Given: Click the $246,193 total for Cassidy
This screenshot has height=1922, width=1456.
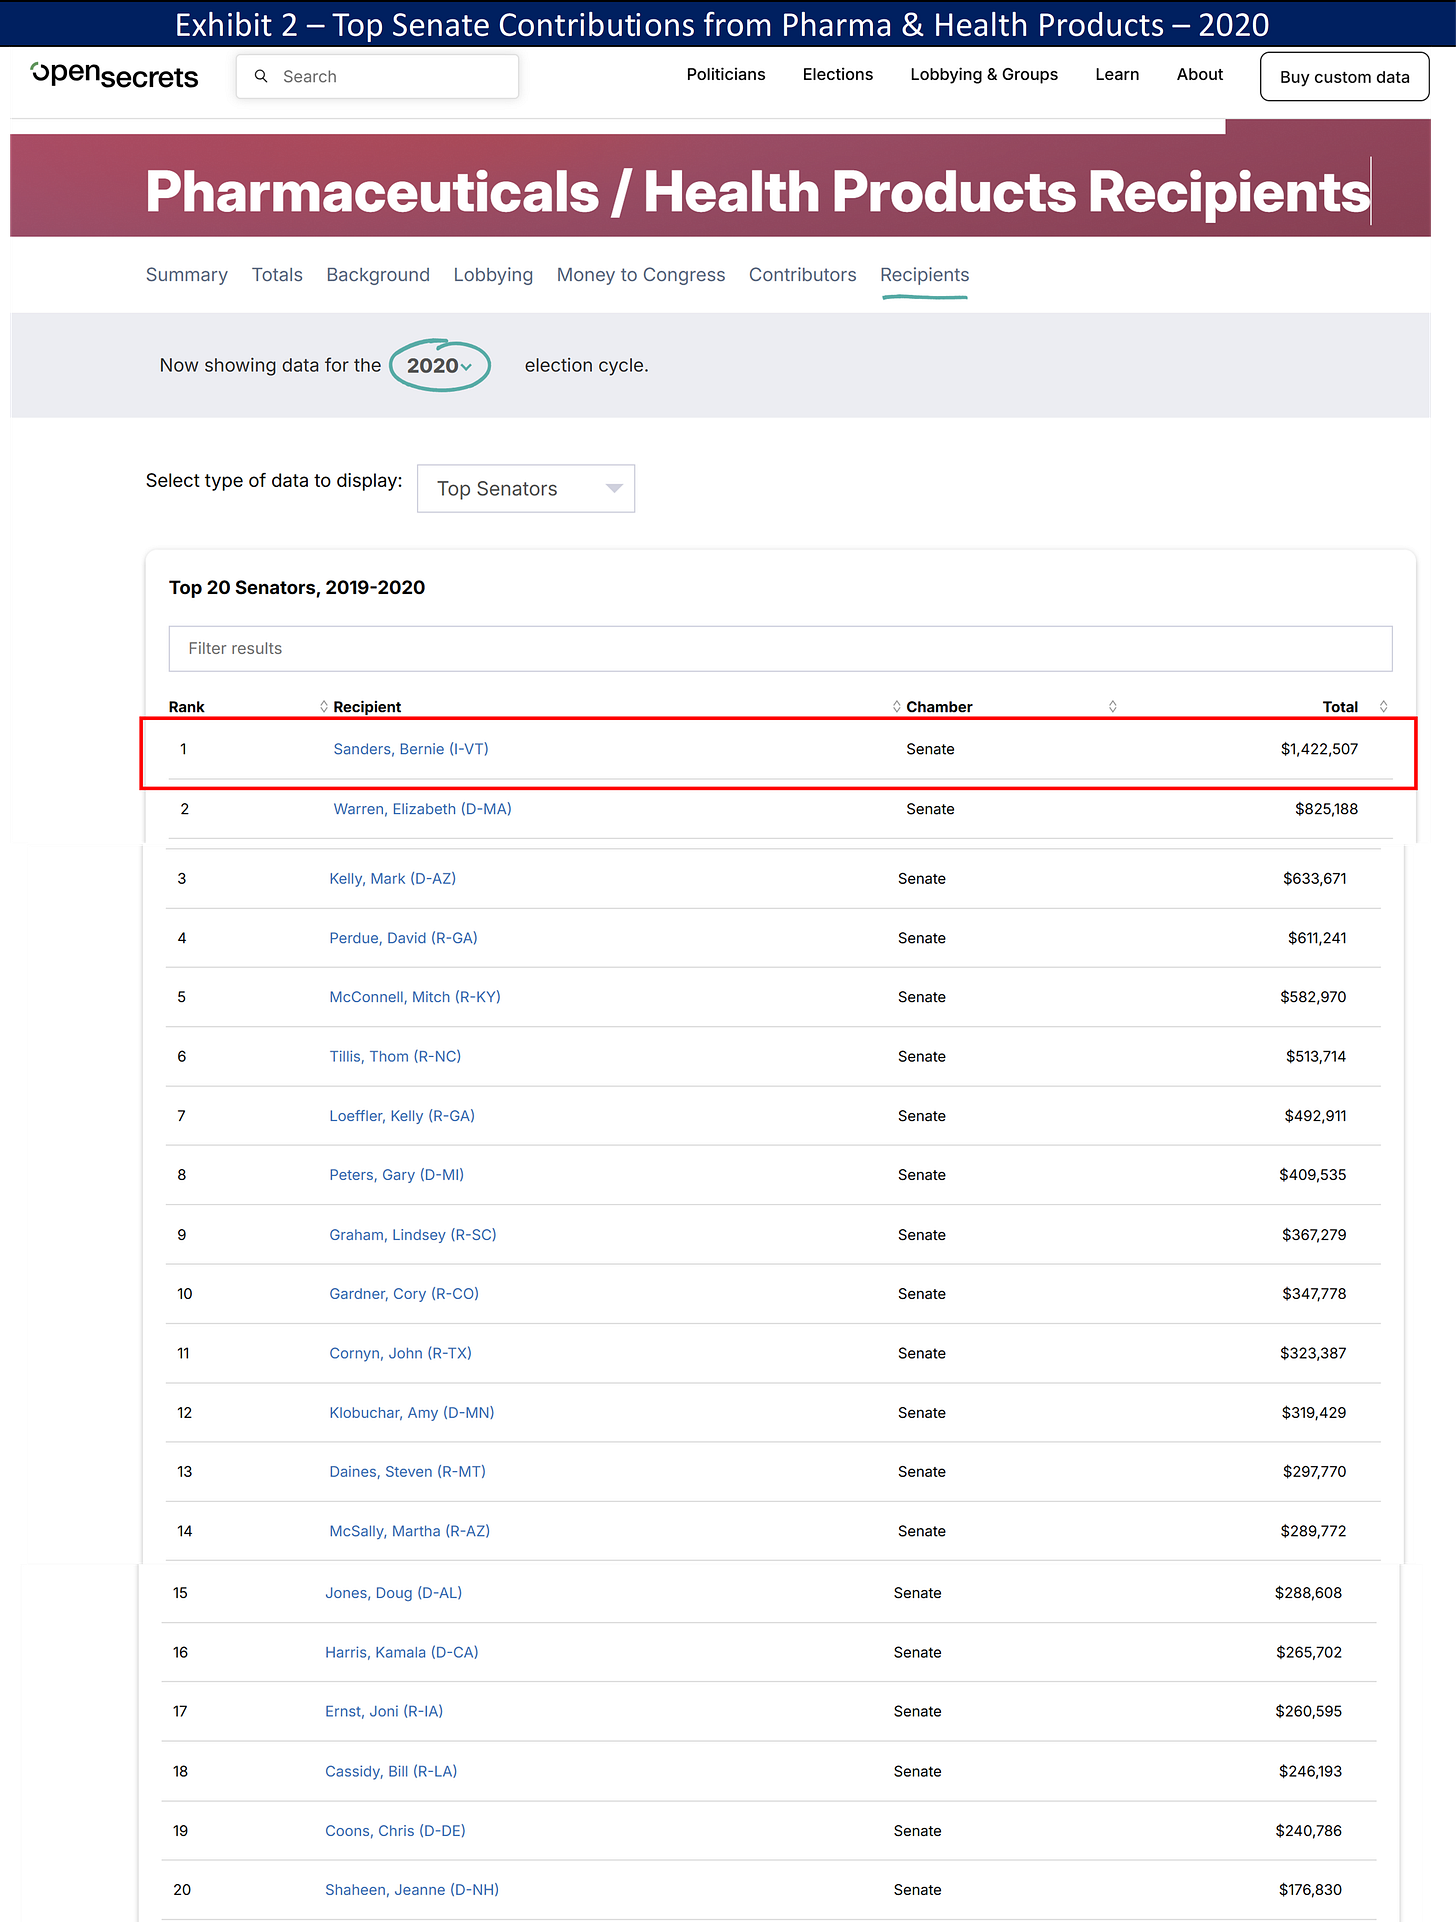Looking at the screenshot, I should (1310, 1772).
